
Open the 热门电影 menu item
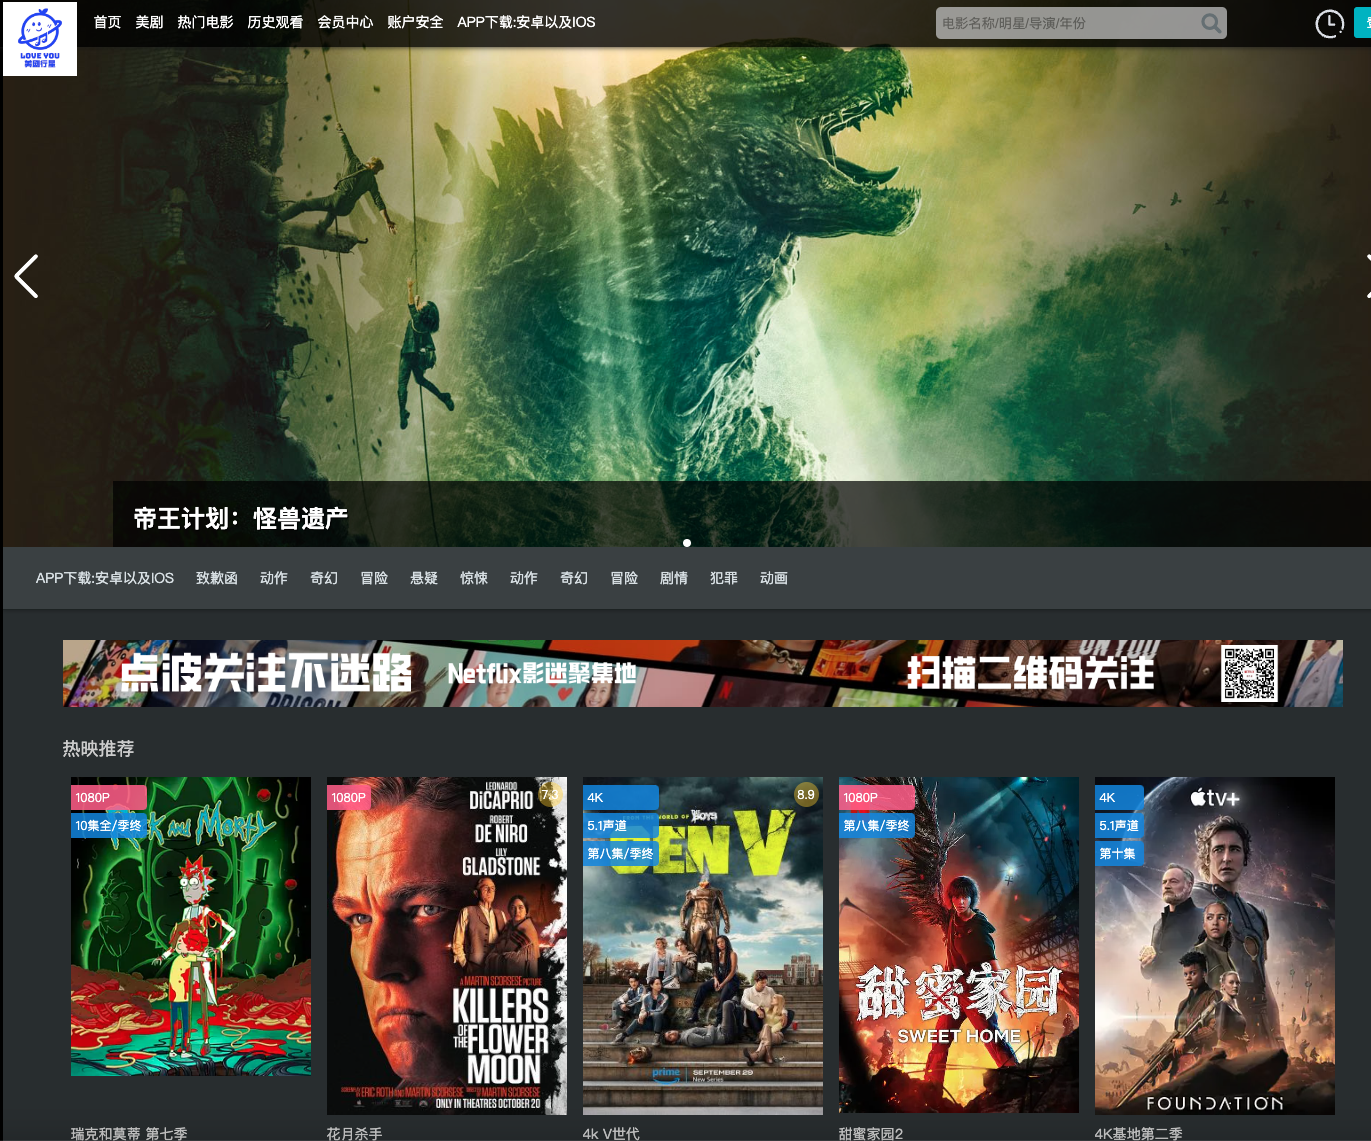pos(205,22)
